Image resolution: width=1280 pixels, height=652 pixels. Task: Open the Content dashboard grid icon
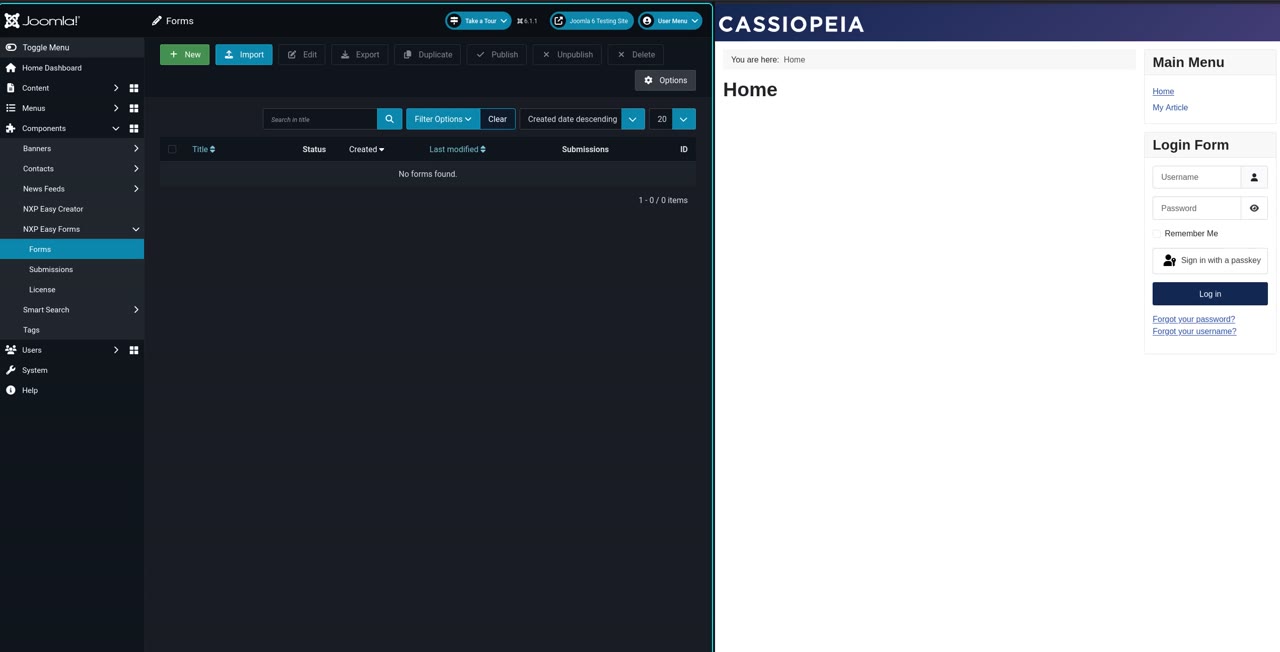pyautogui.click(x=133, y=88)
